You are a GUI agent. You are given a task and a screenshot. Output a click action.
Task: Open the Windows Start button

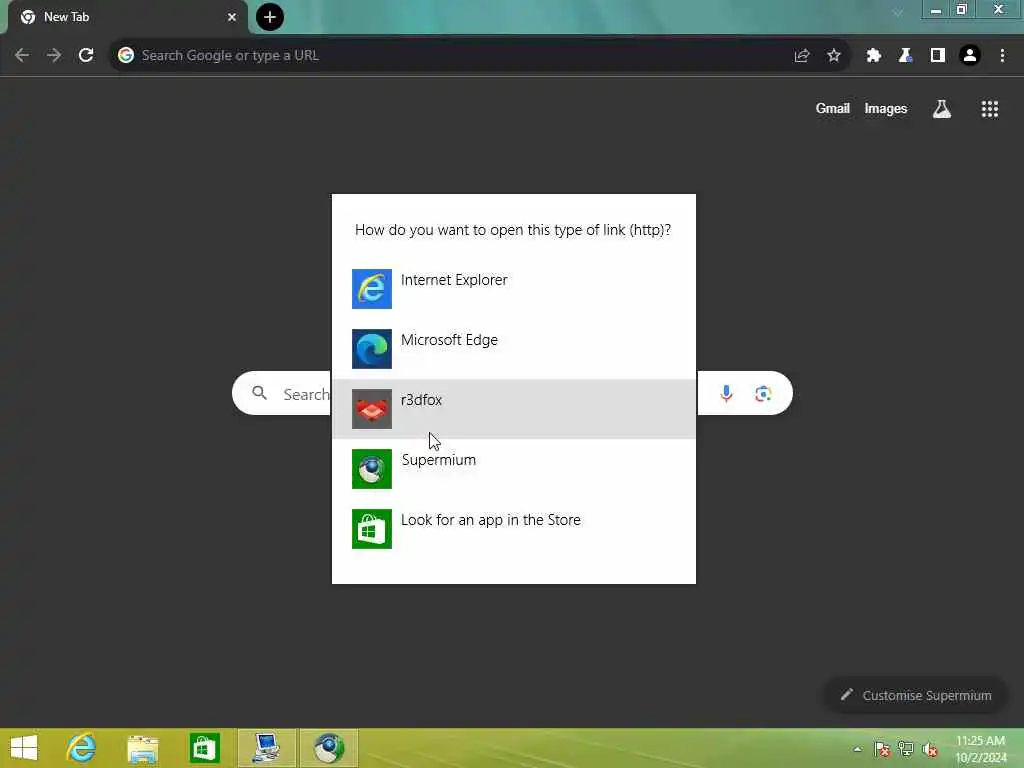point(24,748)
